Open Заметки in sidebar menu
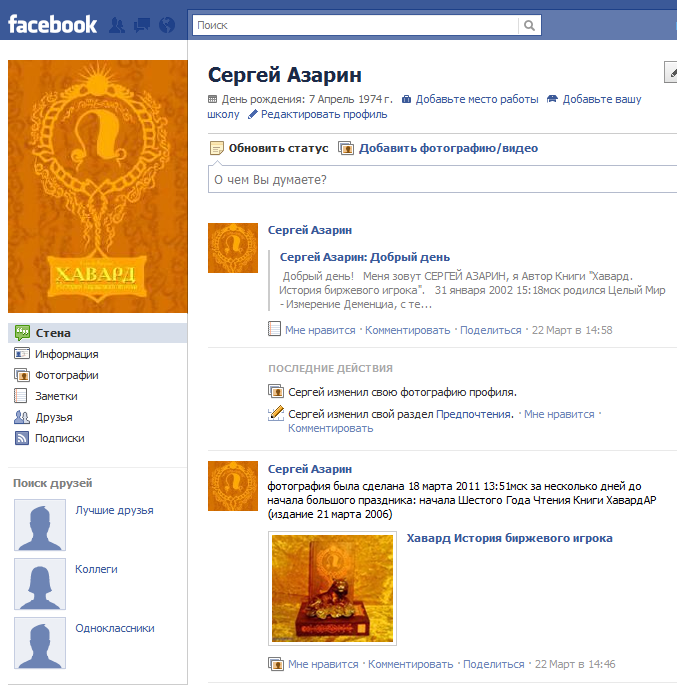 coord(56,396)
